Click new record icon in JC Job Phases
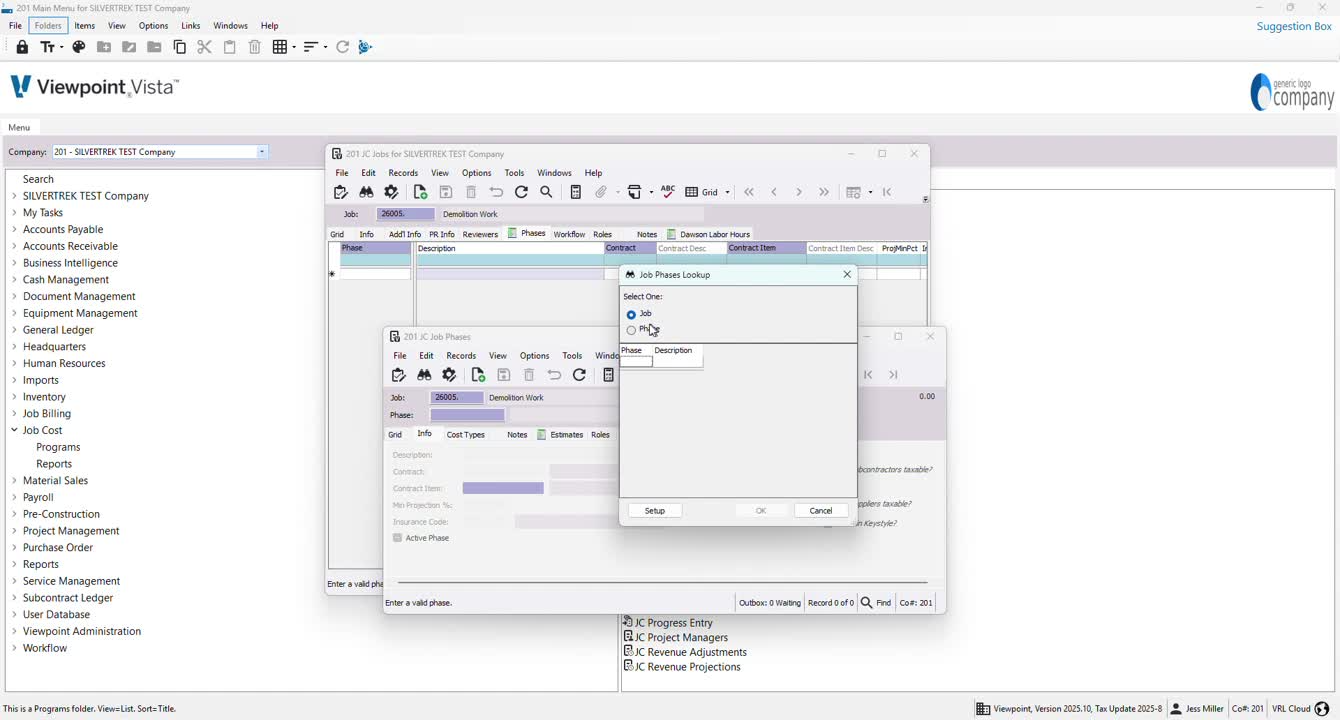Image resolution: width=1340 pixels, height=720 pixels. point(478,375)
